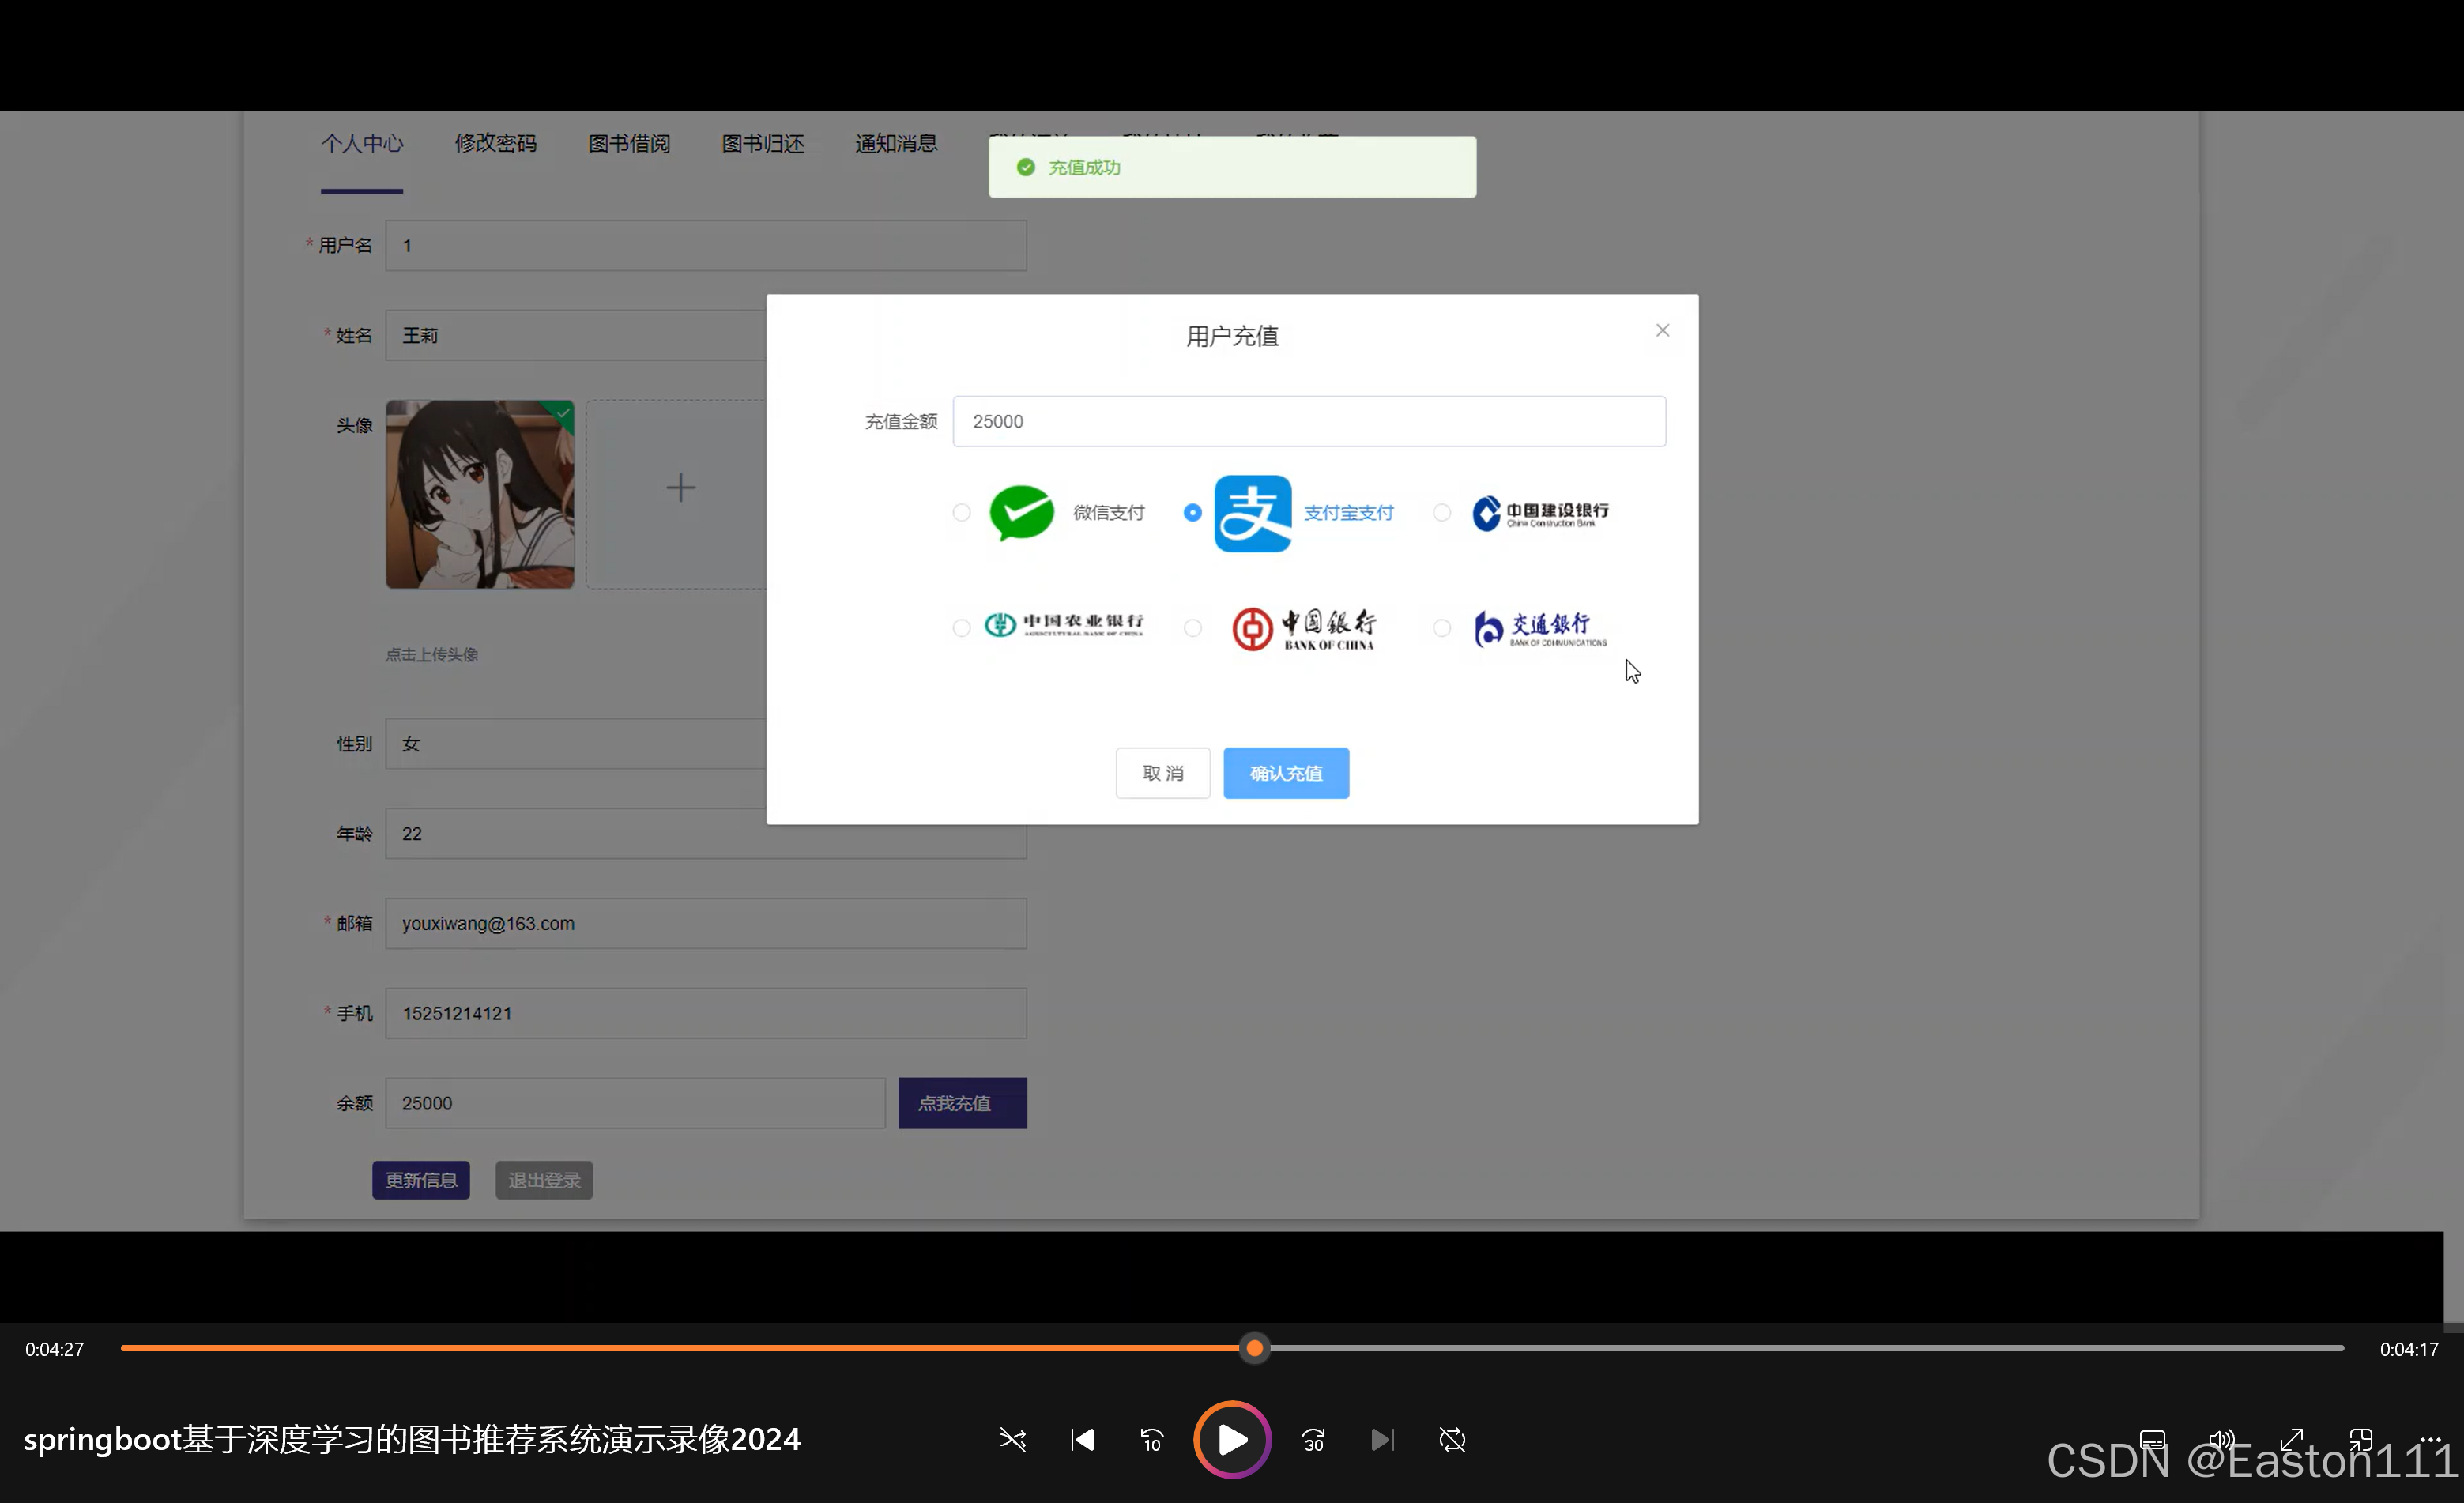The height and width of the screenshot is (1503, 2464).
Task: Select the 中国建设银行 radio button
Action: tap(1441, 513)
